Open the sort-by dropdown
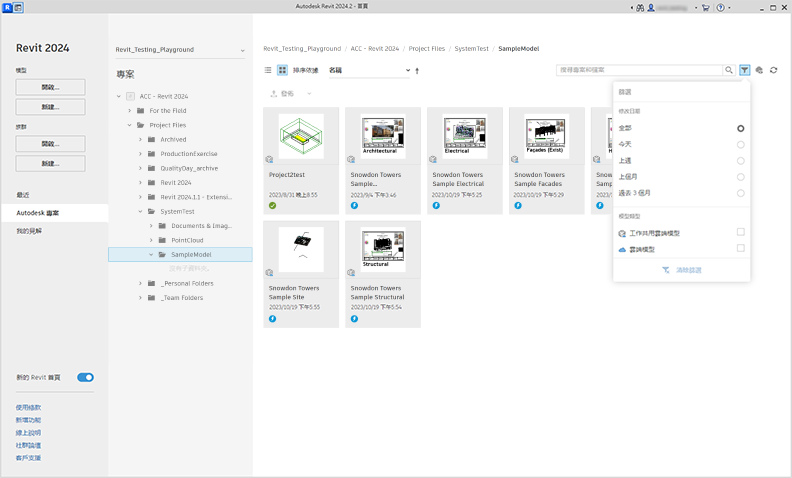Viewport: 792px width, 478px height. pyautogui.click(x=369, y=70)
